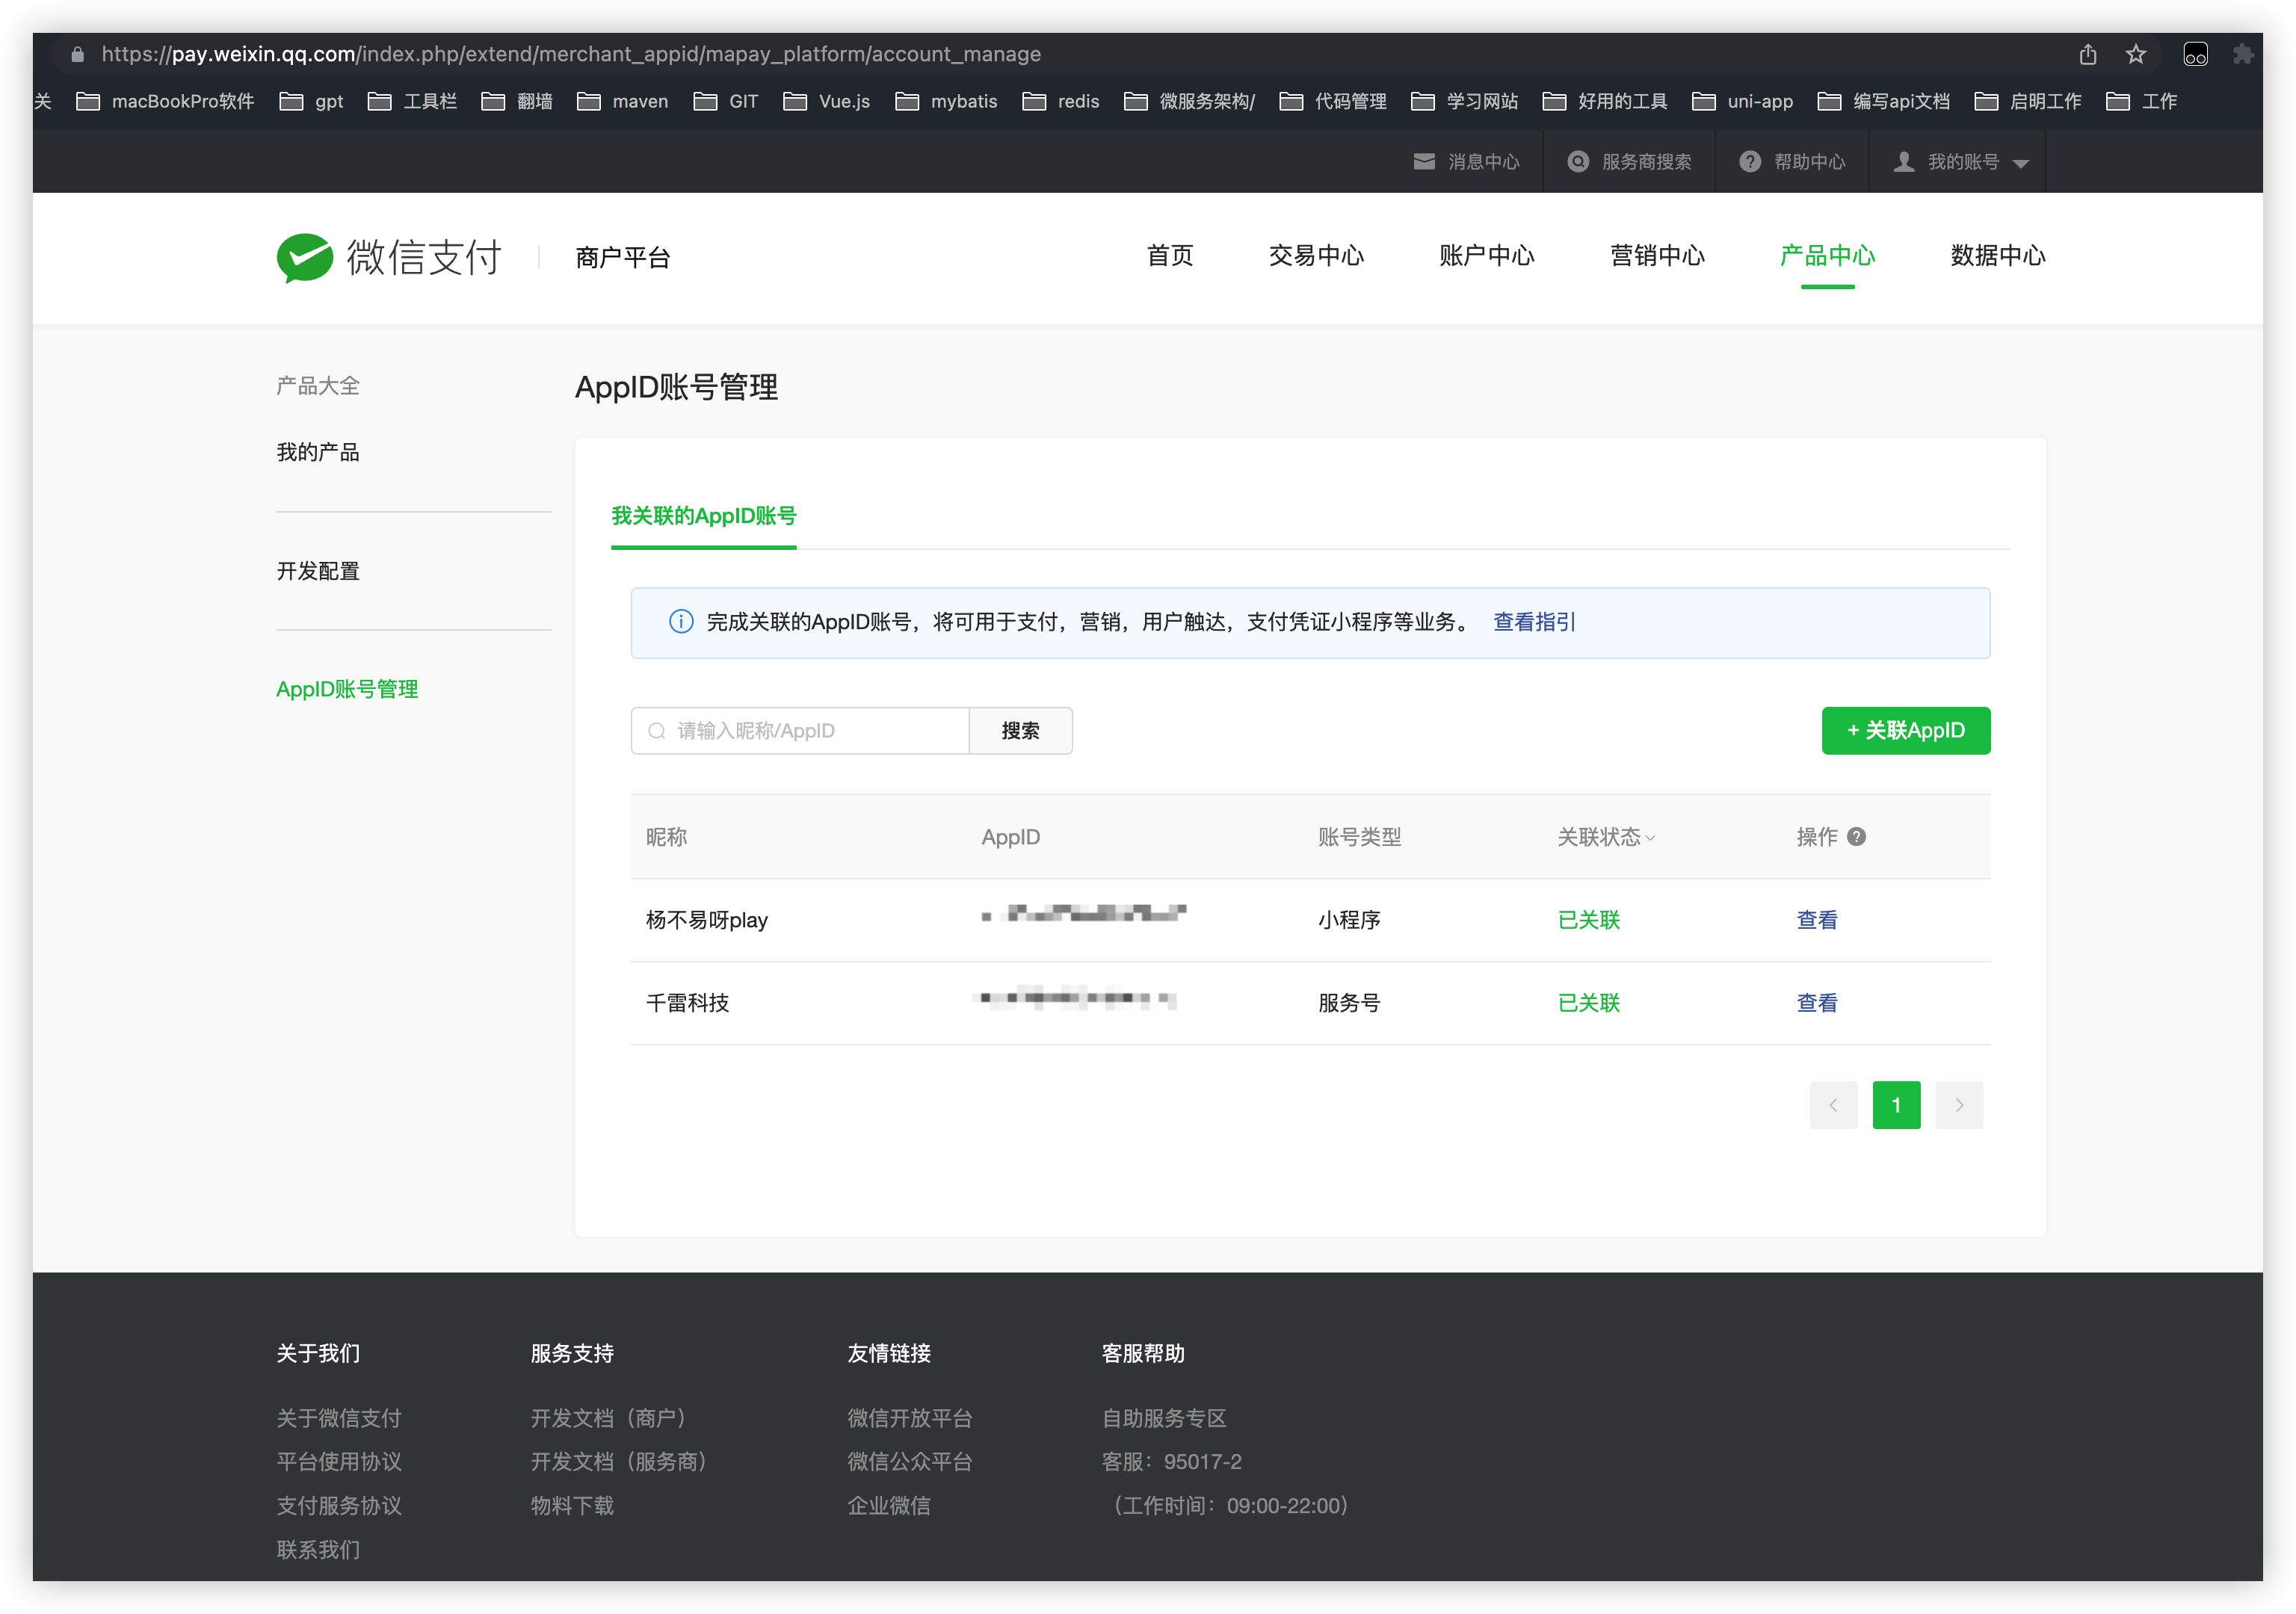Screen dimensions: 2296x1614
Task: Open 平台使用协议 footer link
Action: coord(339,1462)
